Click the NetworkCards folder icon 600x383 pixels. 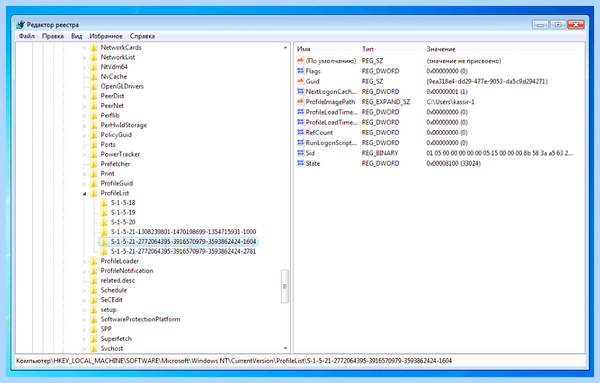(93, 47)
